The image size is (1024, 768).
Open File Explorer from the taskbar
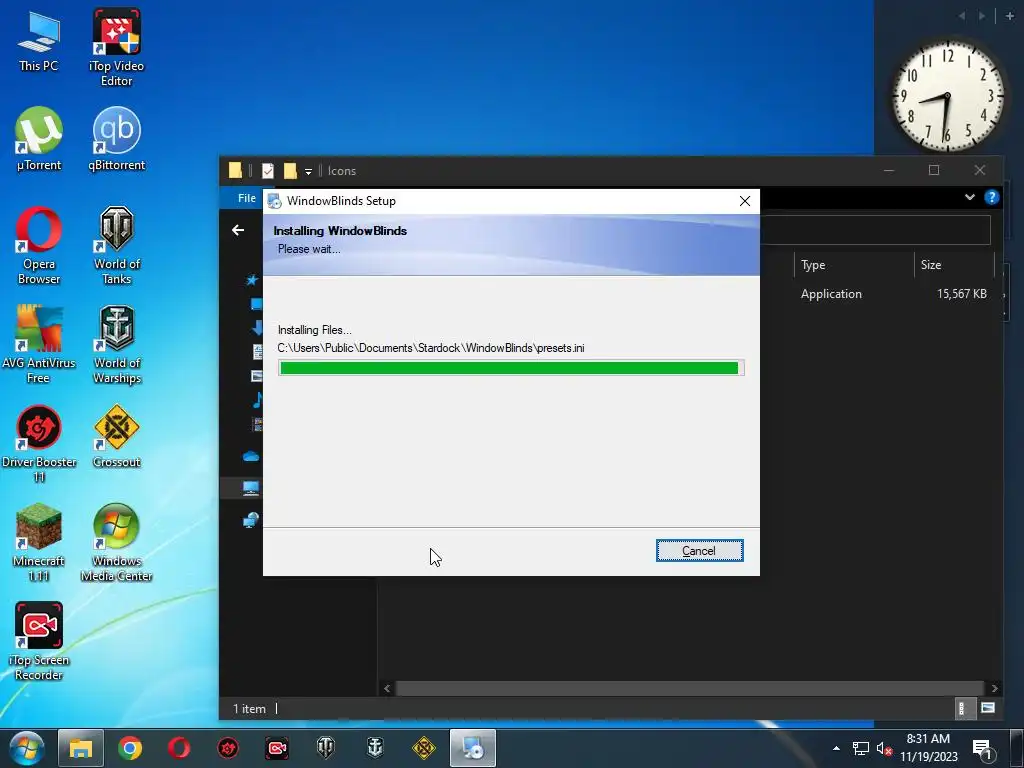(x=81, y=748)
